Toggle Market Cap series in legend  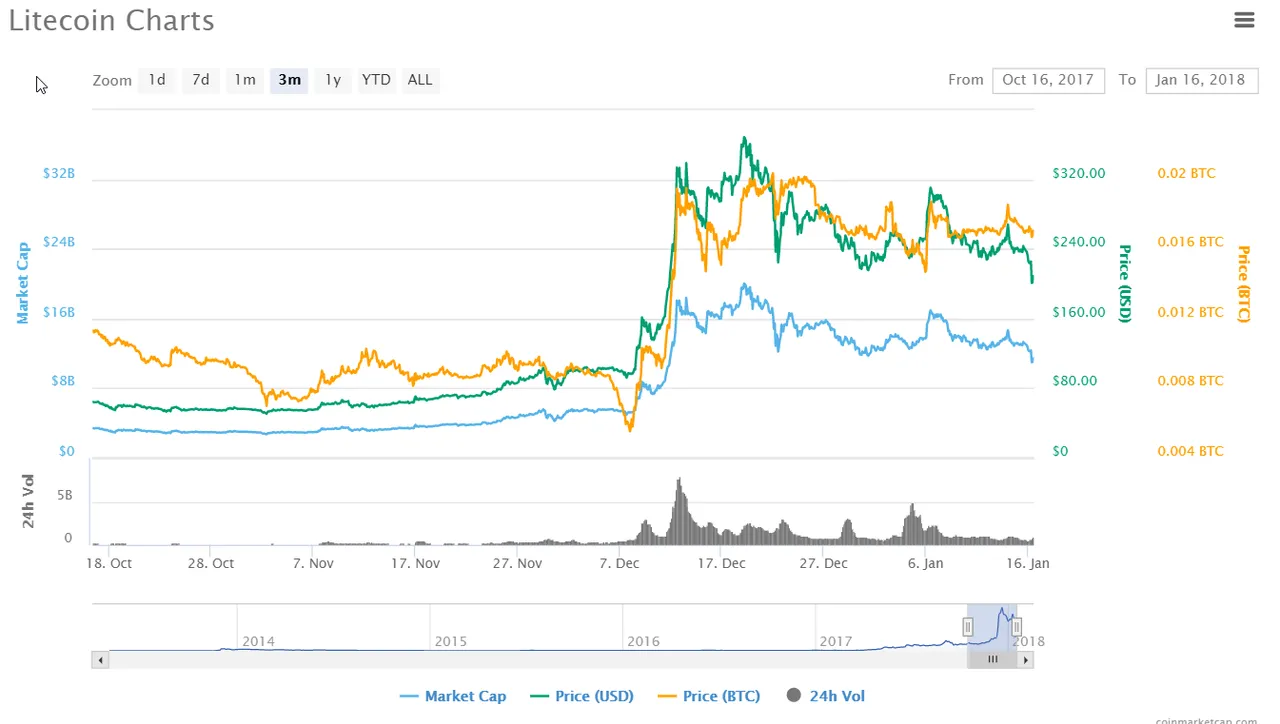pos(453,696)
